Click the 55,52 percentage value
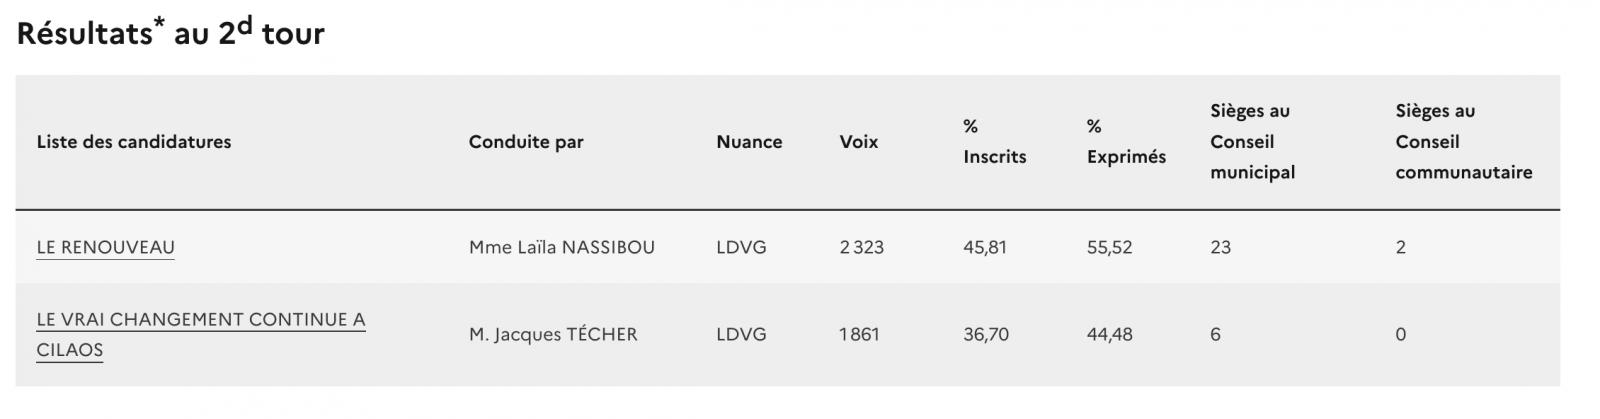1600x419 pixels. pos(1110,247)
